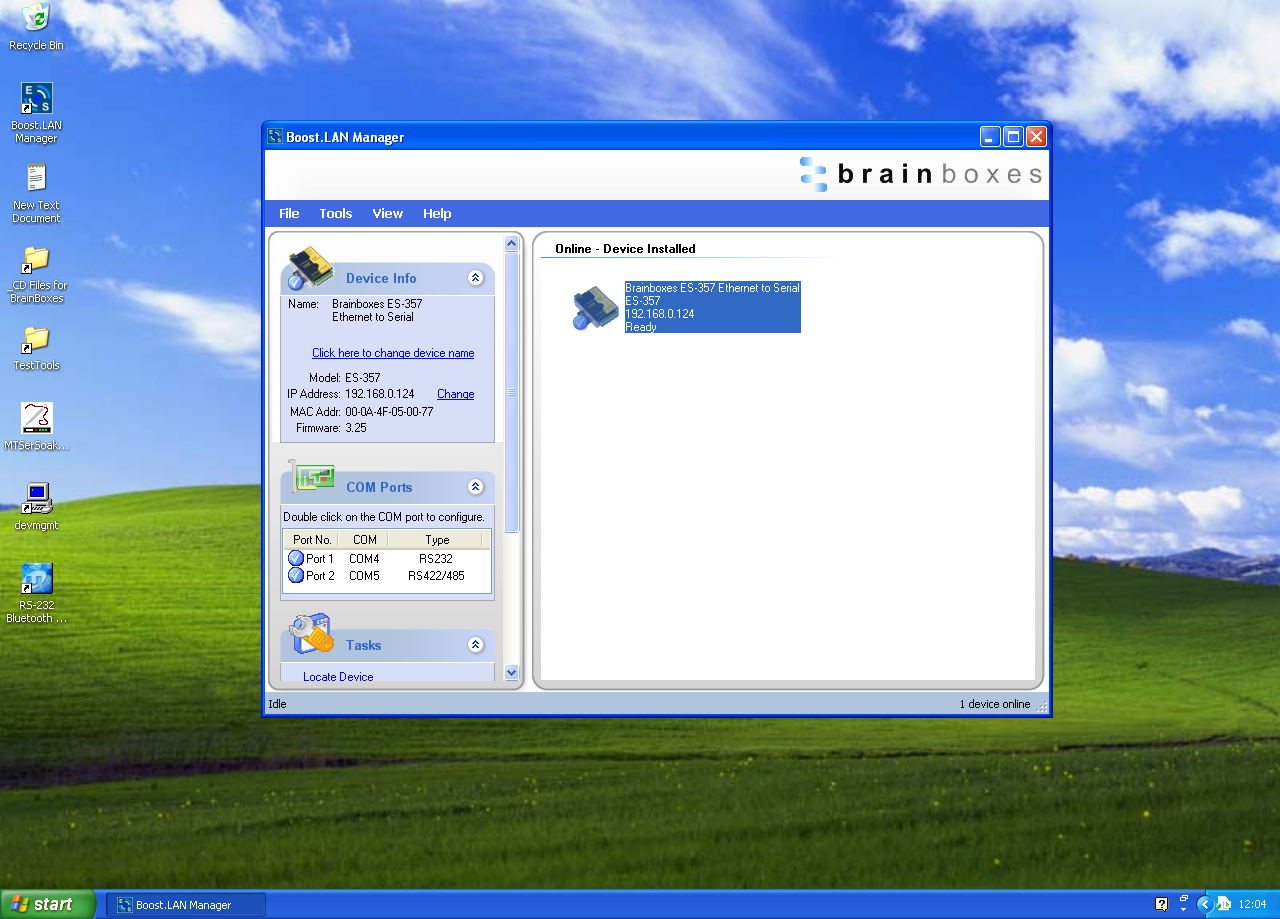The height and width of the screenshot is (919, 1280).
Task: Open the TestTools desktop folder
Action: pos(35,340)
